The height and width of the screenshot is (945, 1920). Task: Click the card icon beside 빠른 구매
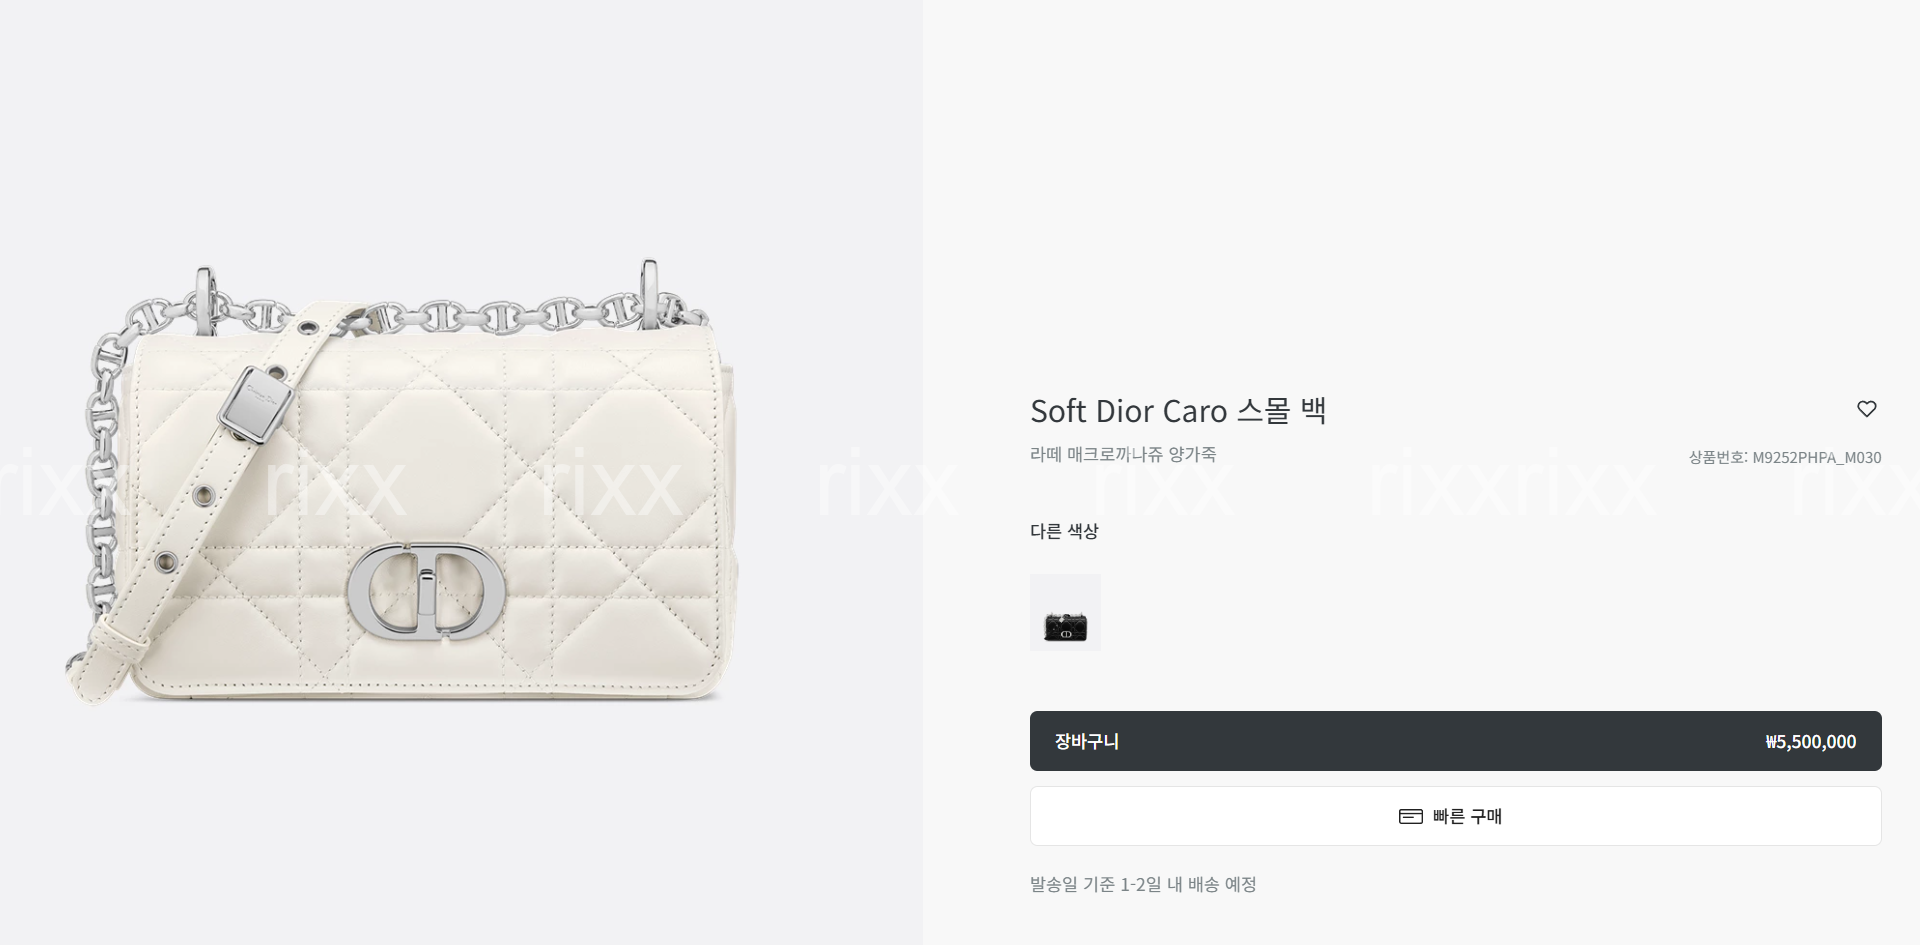1410,816
